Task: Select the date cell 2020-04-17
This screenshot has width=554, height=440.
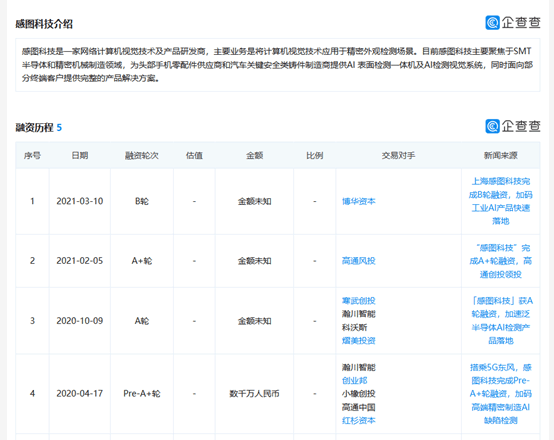Action: click(x=80, y=394)
